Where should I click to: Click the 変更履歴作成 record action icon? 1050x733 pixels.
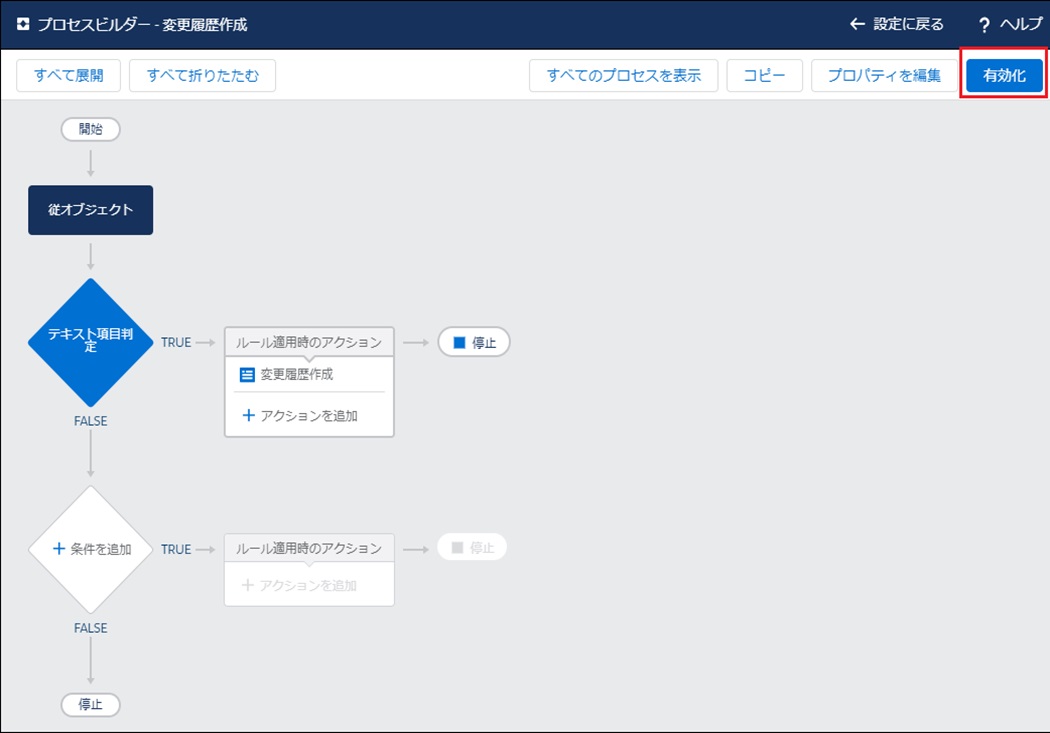(x=248, y=375)
